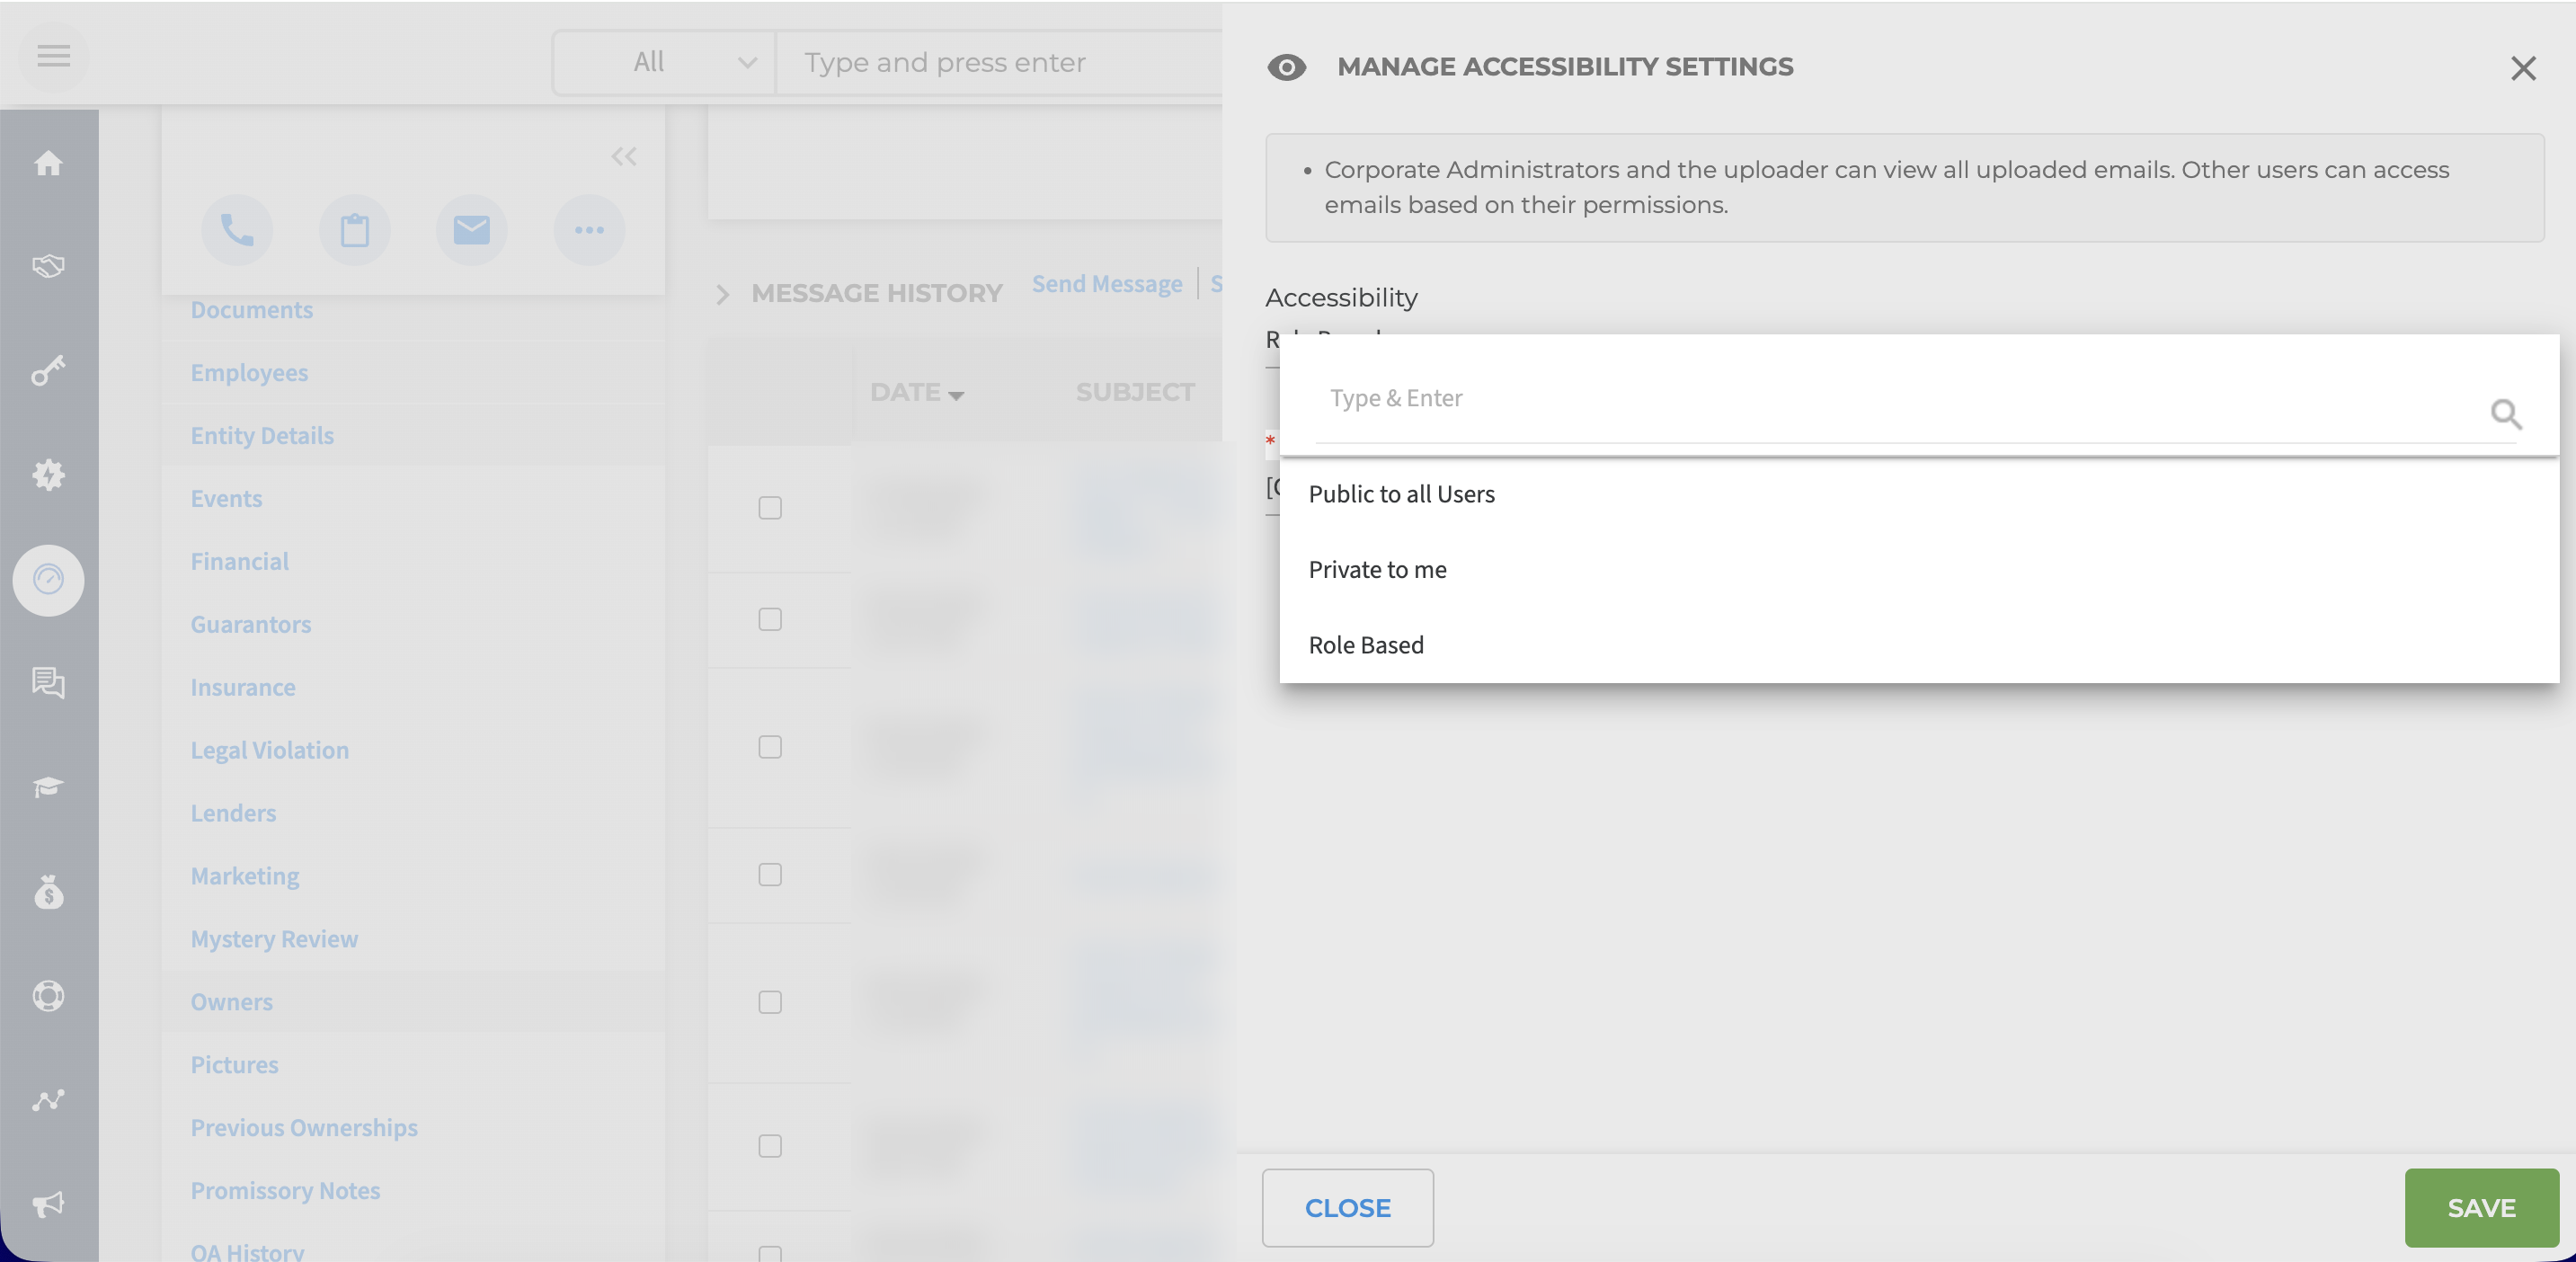Open Insurance in the side list

[x=243, y=687]
